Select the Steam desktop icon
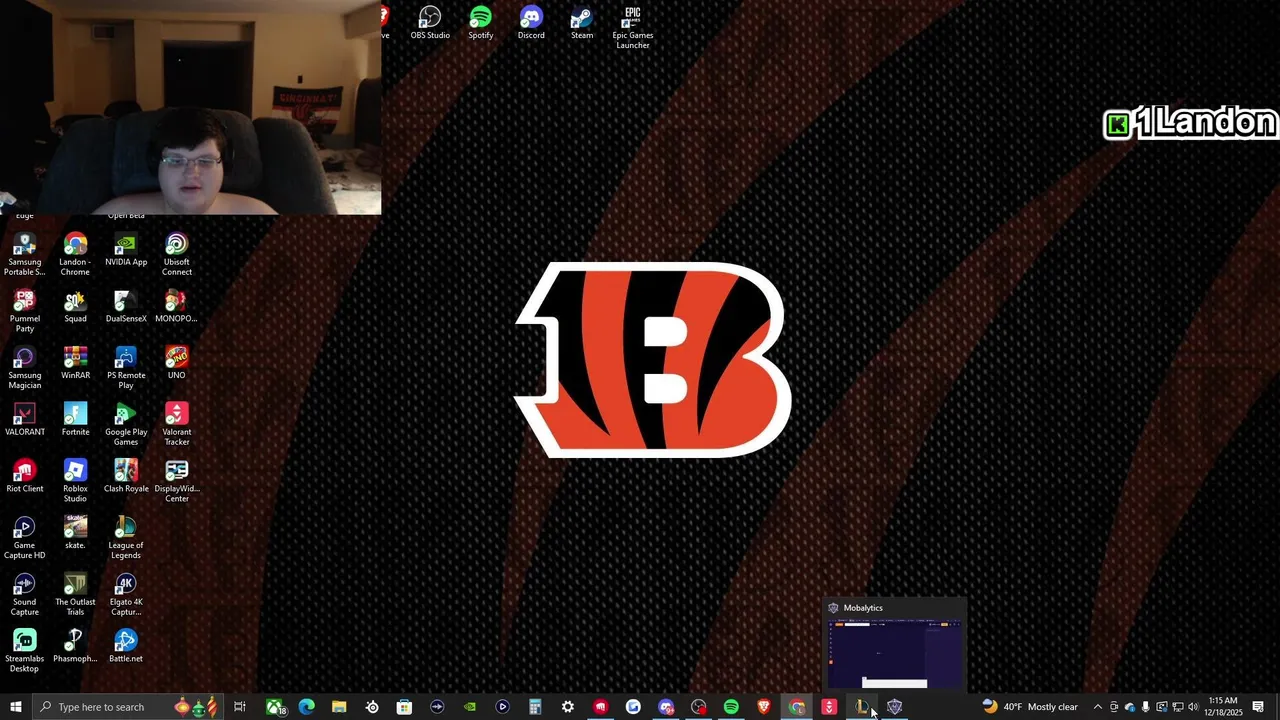This screenshot has width=1280, height=720. tap(582, 23)
